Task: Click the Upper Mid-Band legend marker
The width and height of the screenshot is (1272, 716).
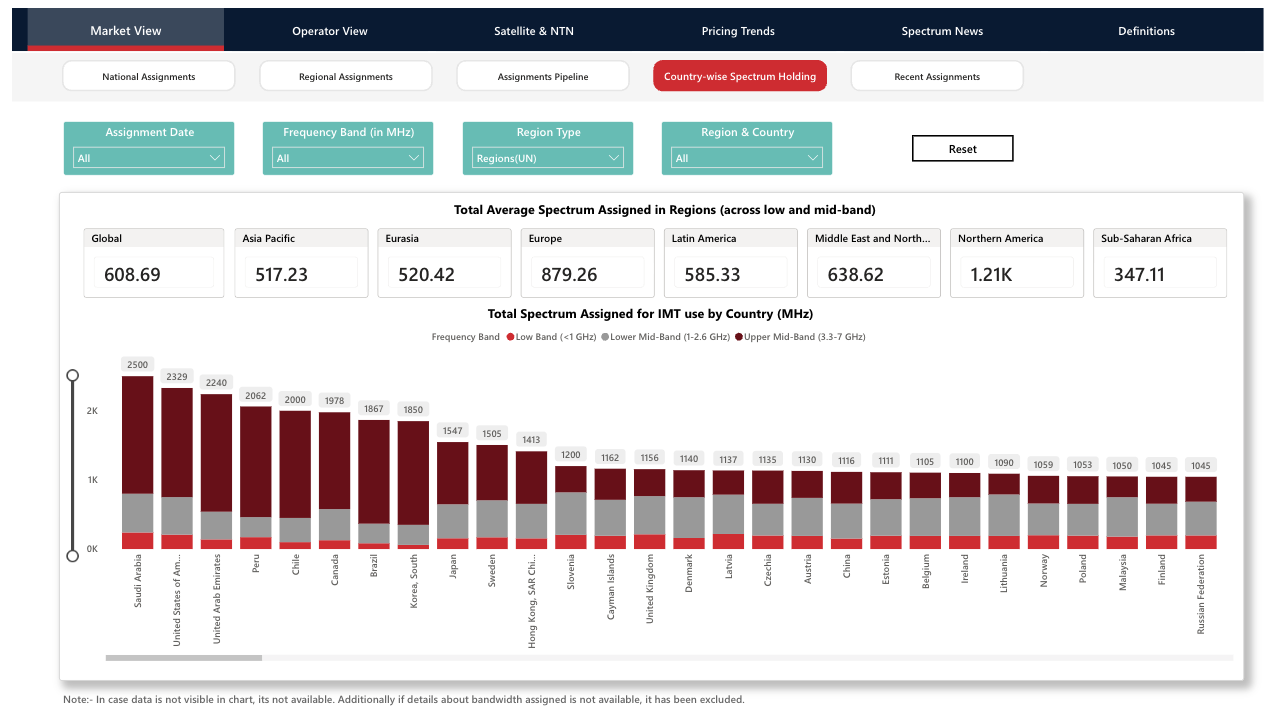Action: coord(739,337)
